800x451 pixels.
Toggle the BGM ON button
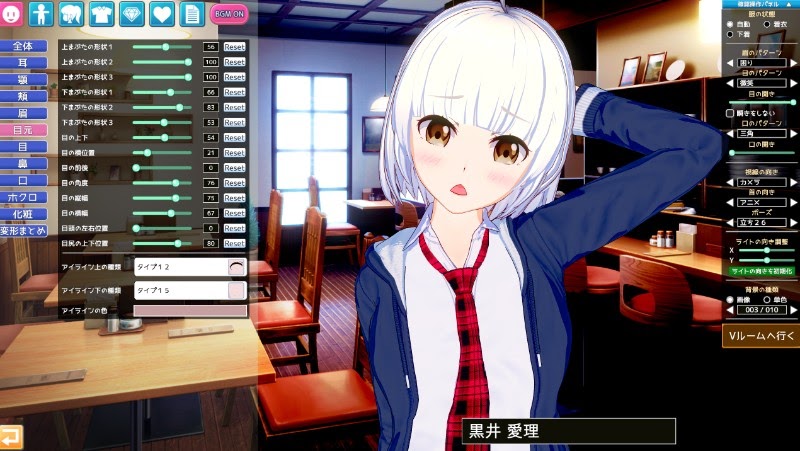pyautogui.click(x=229, y=14)
